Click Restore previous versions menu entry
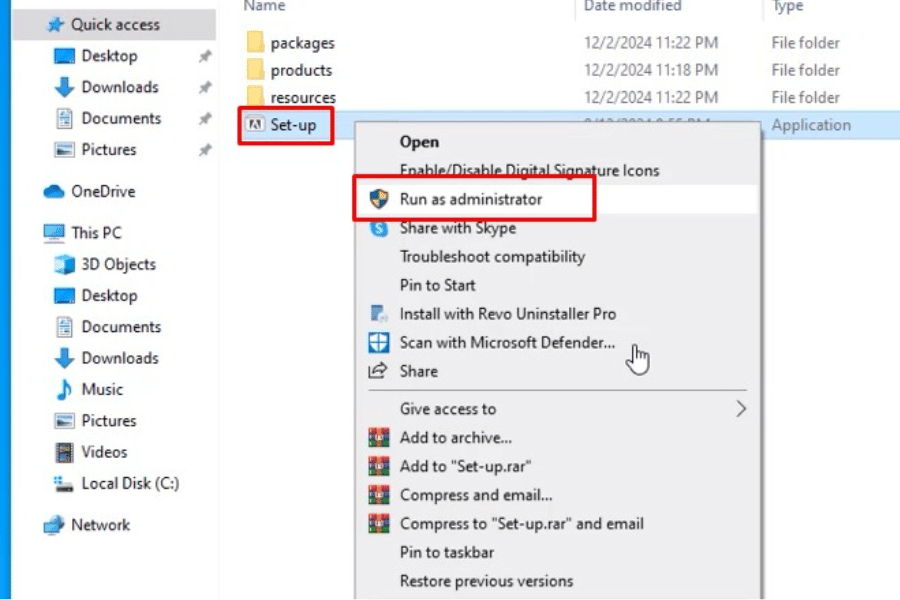Image resolution: width=900 pixels, height=600 pixels. click(x=486, y=581)
